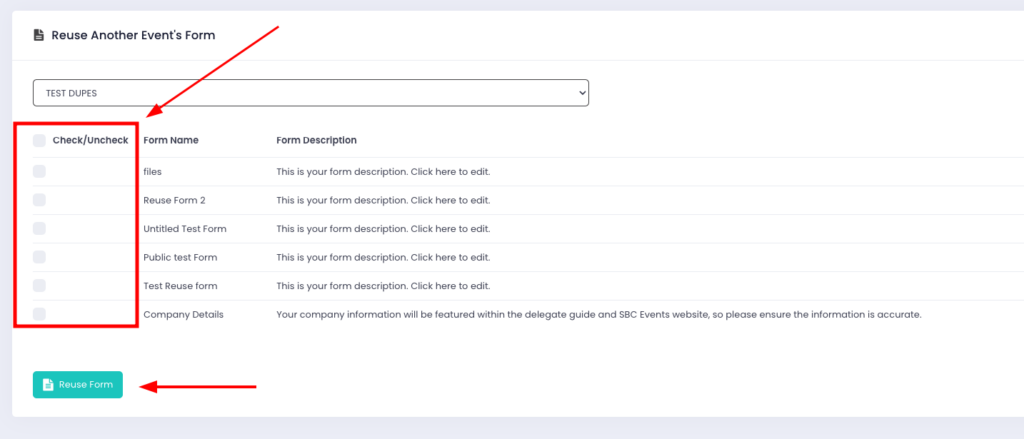Open the TEST DUPES event dropdown

click(310, 93)
